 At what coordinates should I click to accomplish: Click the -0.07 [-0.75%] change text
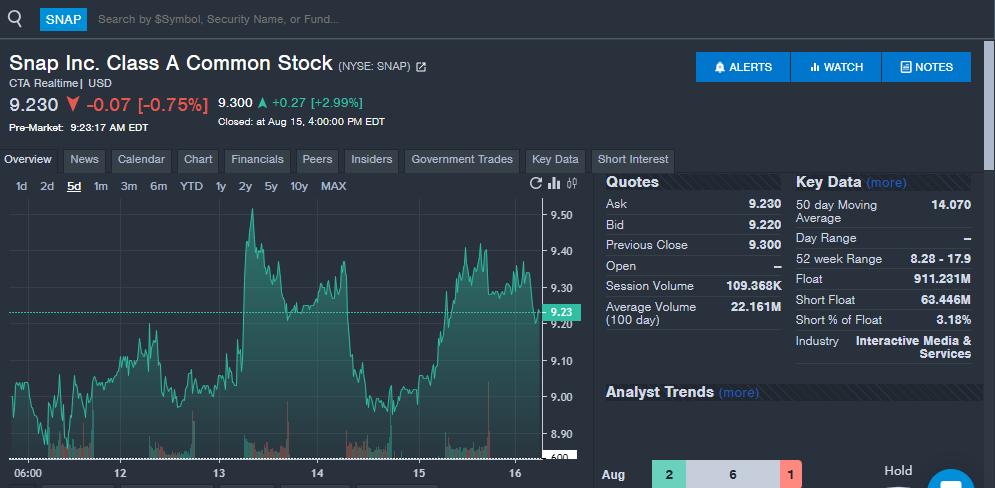pos(147,105)
